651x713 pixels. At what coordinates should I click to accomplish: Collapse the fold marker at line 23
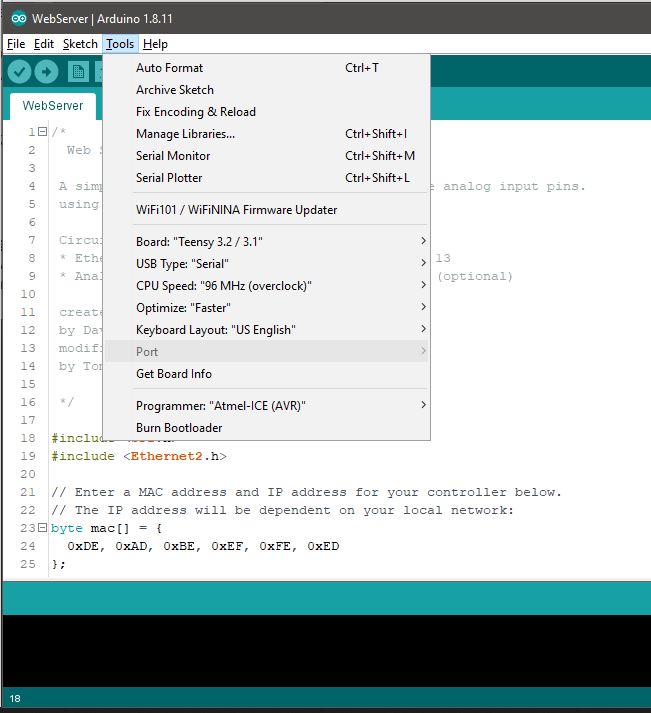(x=42, y=528)
